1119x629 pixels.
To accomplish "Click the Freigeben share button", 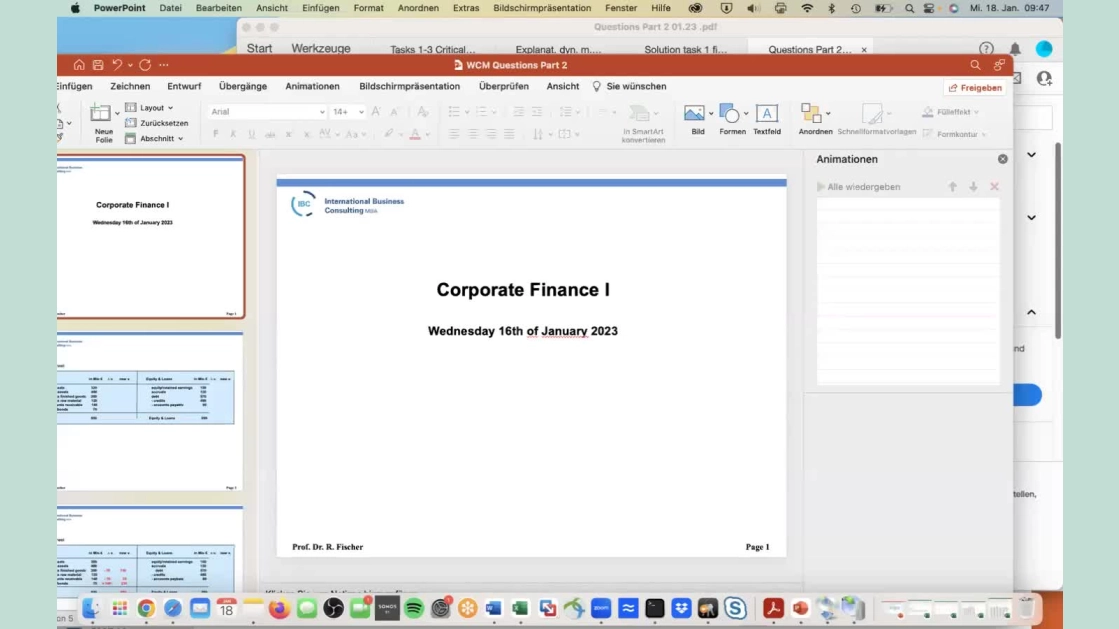I will coord(975,88).
